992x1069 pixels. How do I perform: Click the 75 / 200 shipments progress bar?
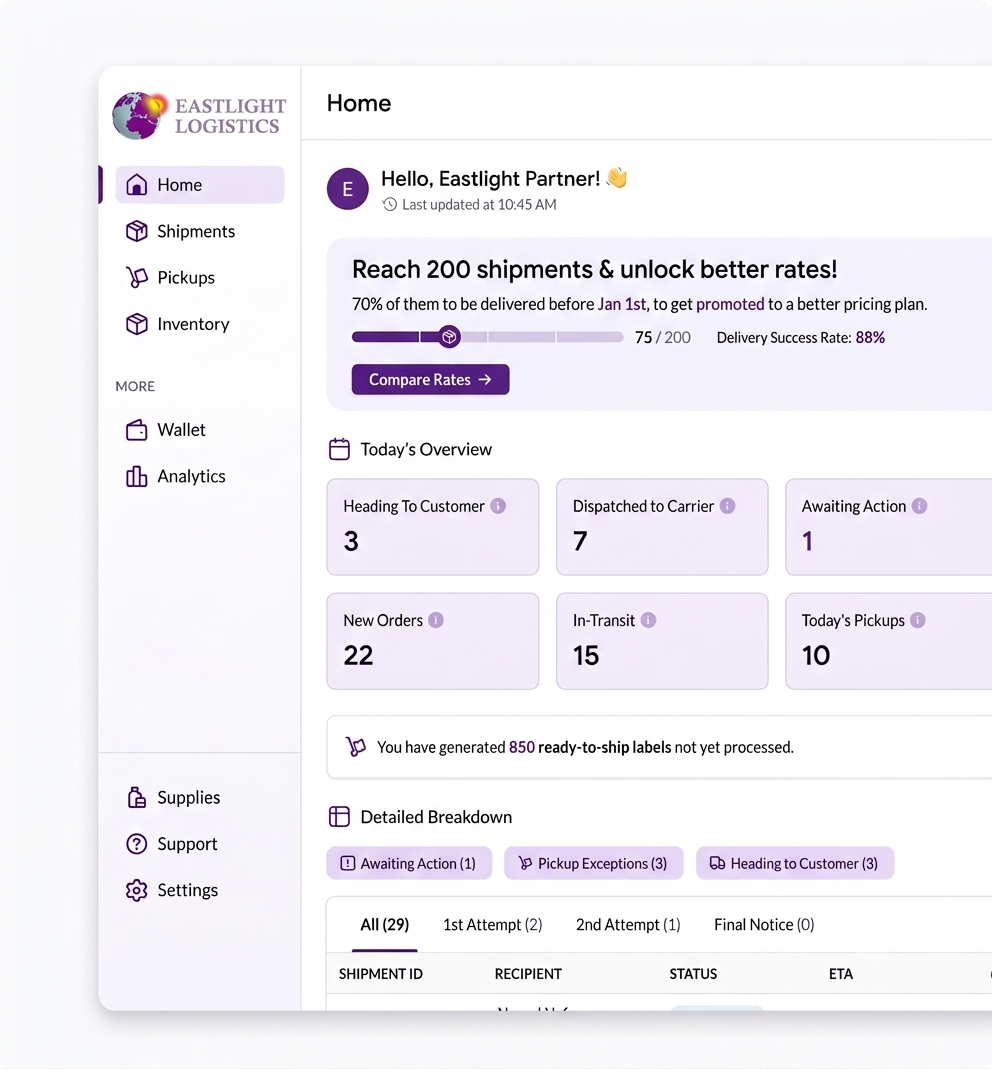487,337
